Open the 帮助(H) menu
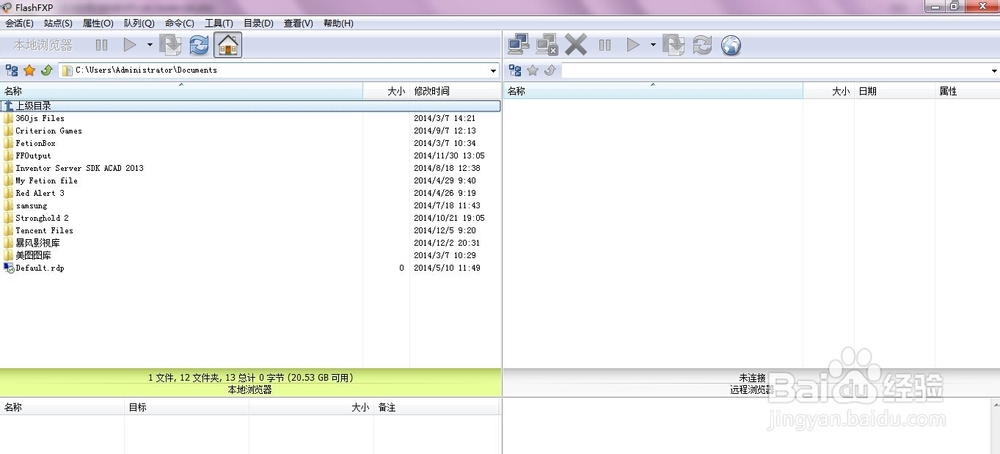 [x=338, y=24]
